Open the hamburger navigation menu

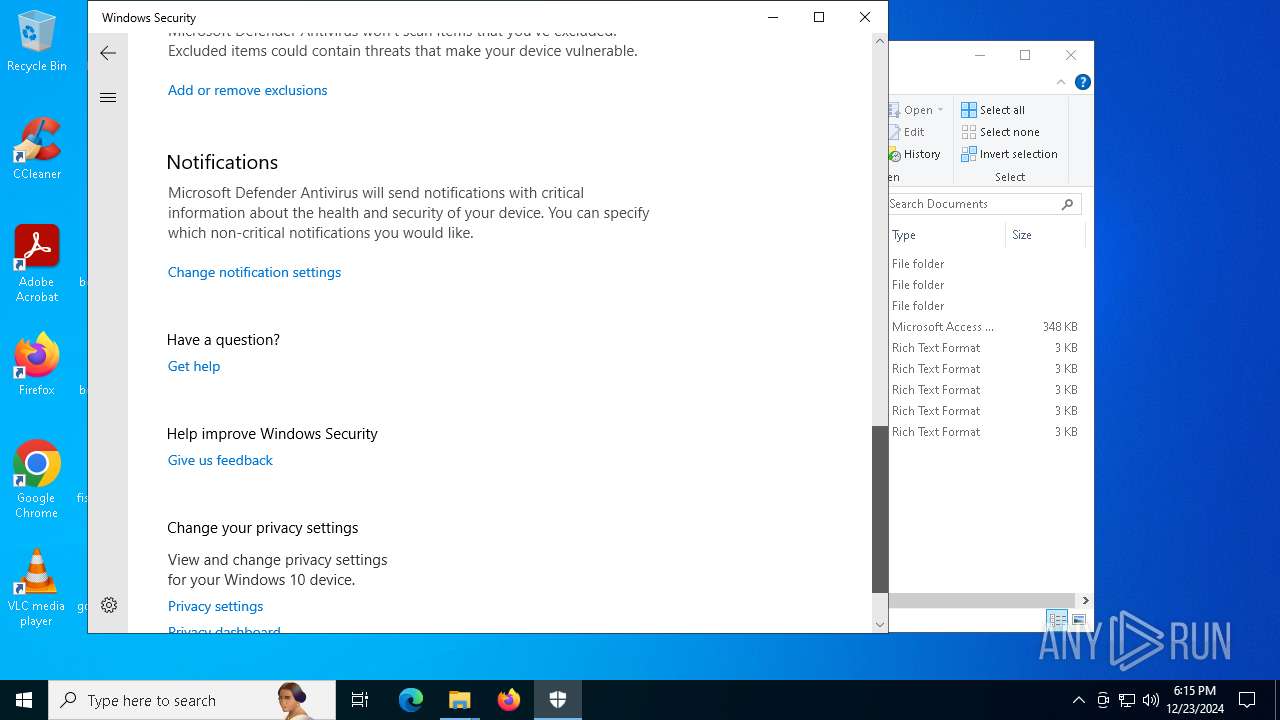[x=108, y=97]
